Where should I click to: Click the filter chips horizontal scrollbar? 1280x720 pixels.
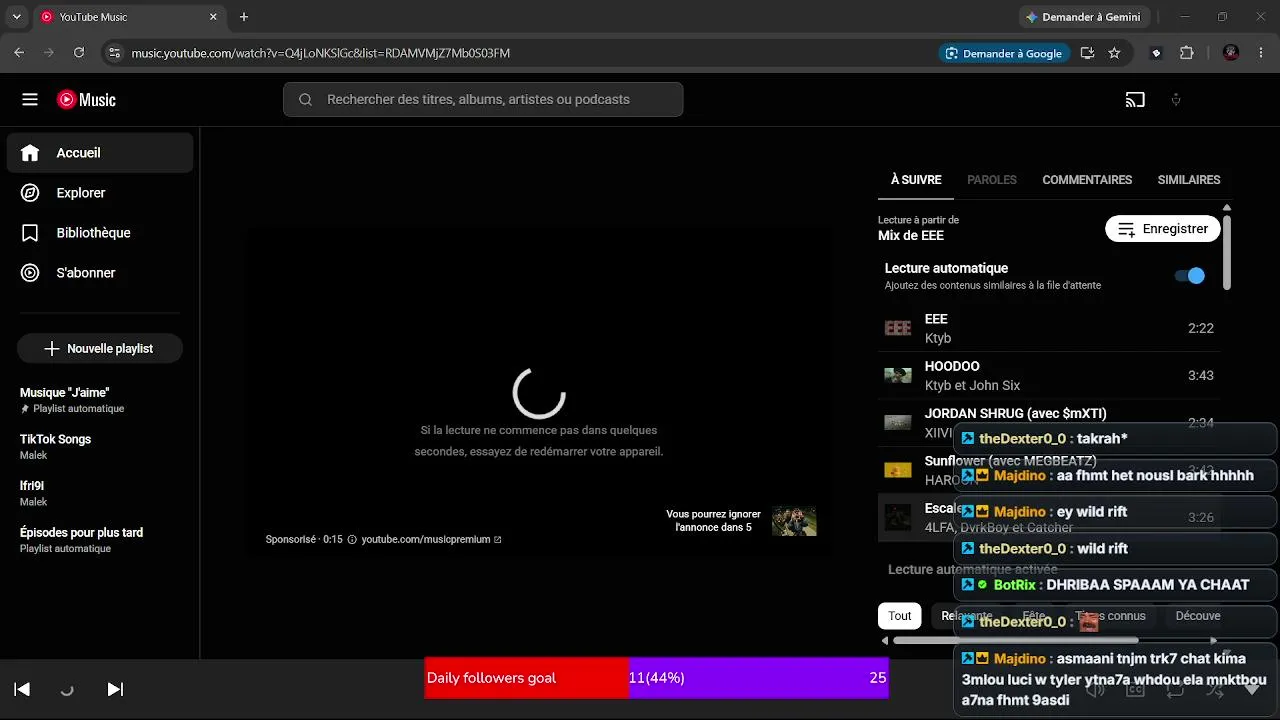tap(1016, 640)
